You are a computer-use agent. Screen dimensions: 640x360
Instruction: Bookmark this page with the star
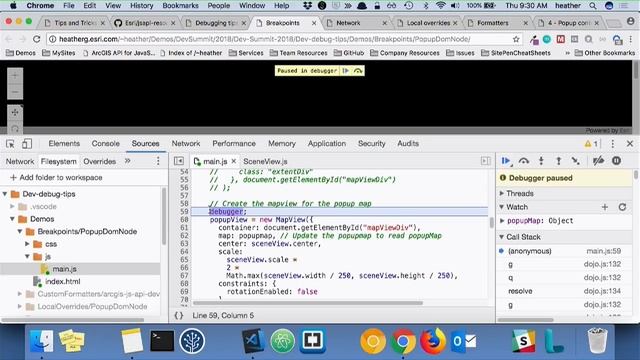coord(516,39)
